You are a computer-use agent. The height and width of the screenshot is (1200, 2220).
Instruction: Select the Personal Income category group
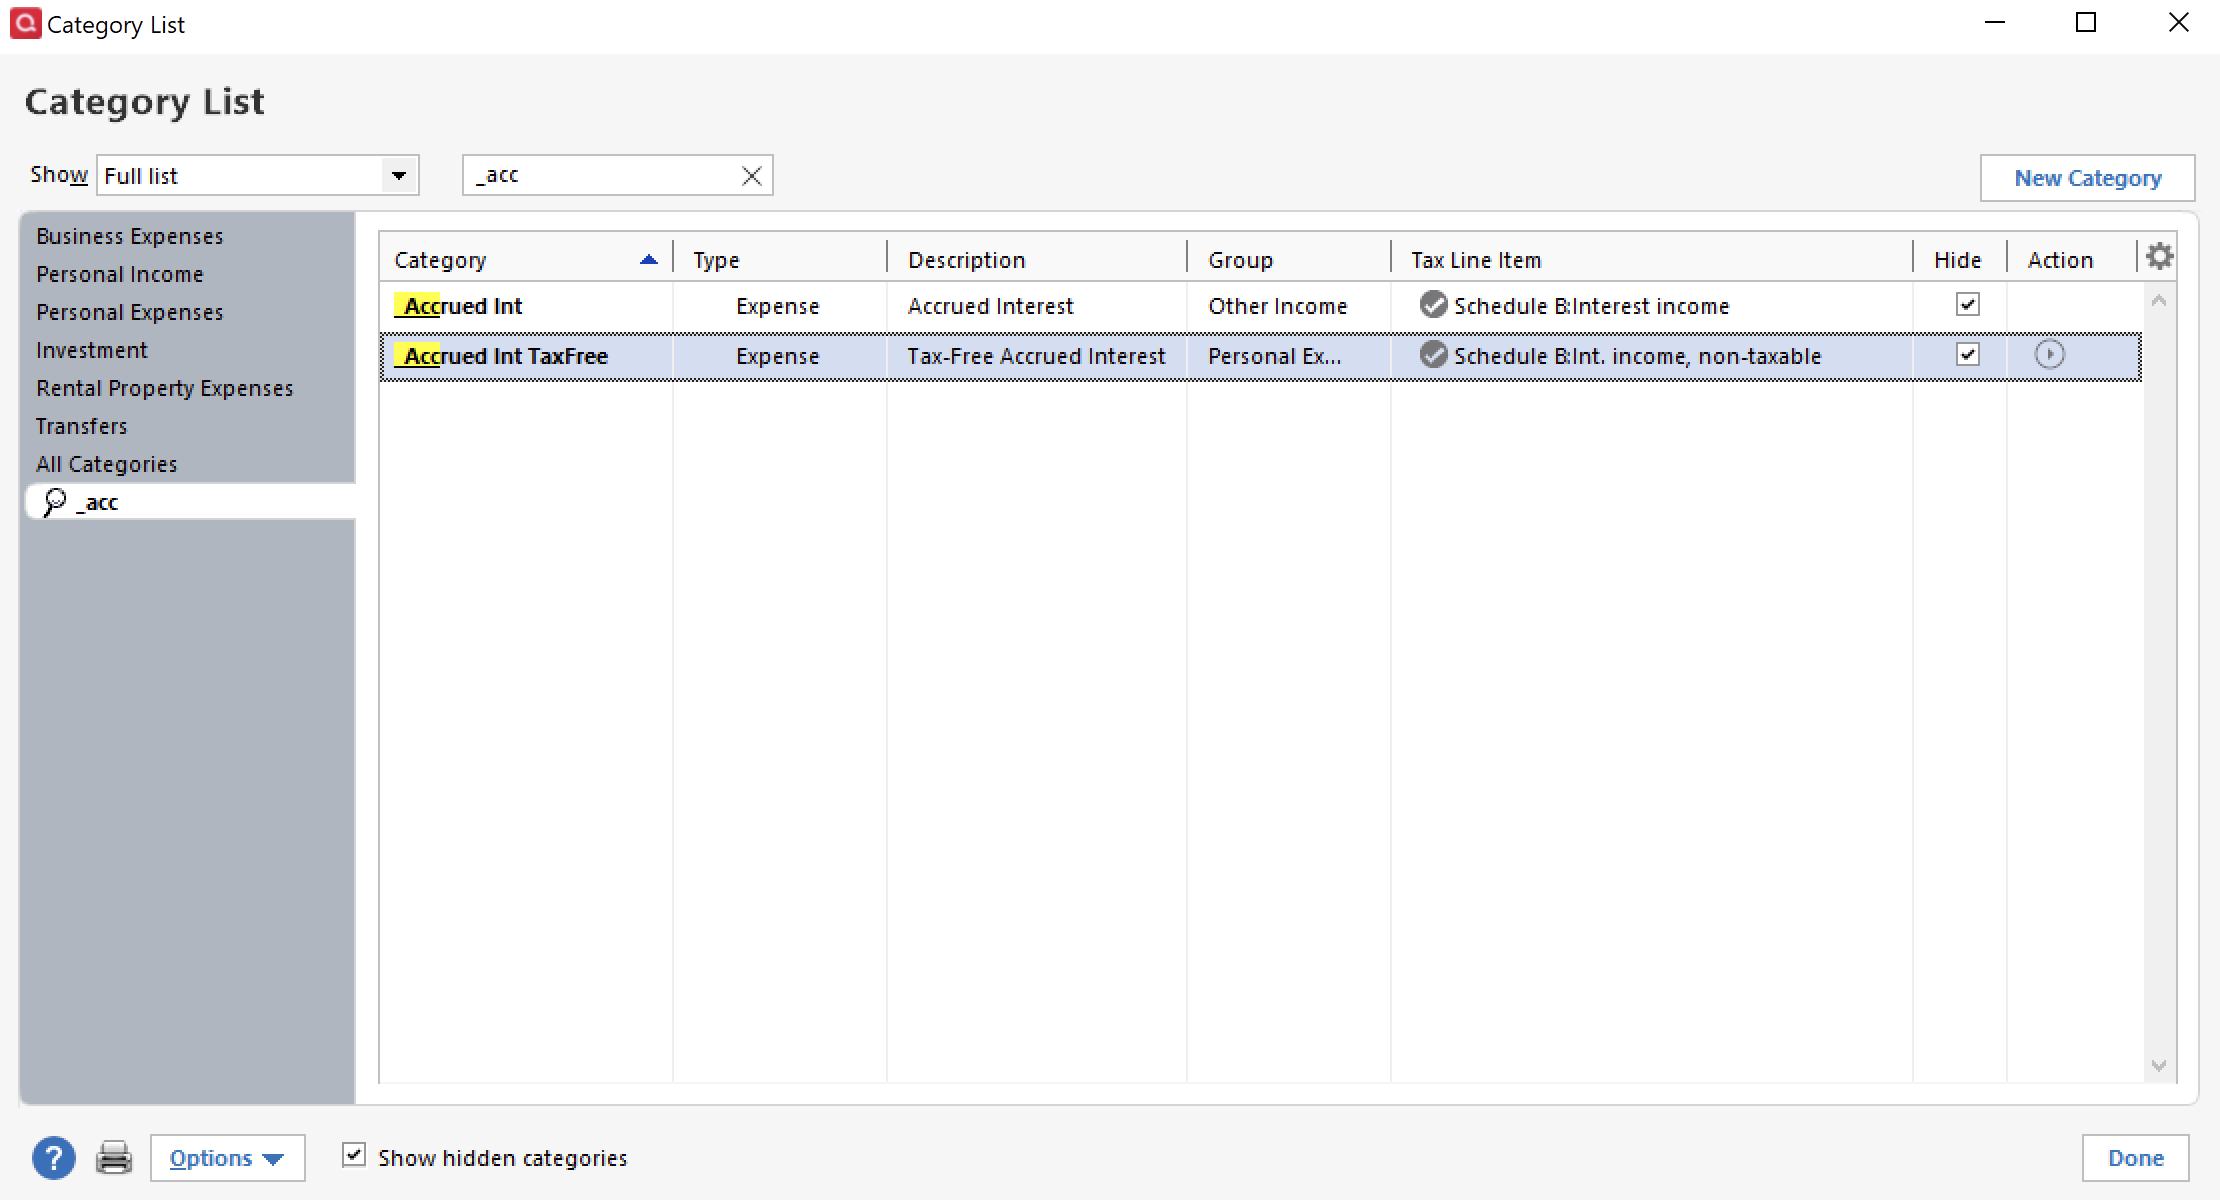click(119, 273)
